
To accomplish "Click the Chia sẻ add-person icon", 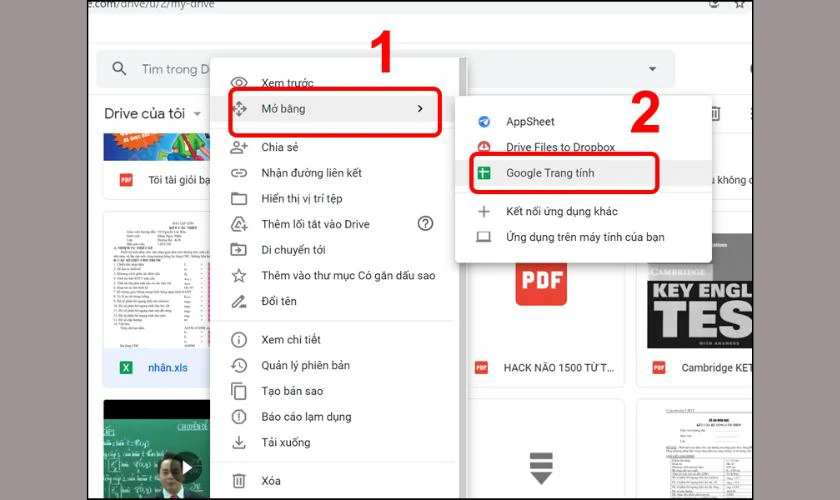I will pyautogui.click(x=239, y=147).
